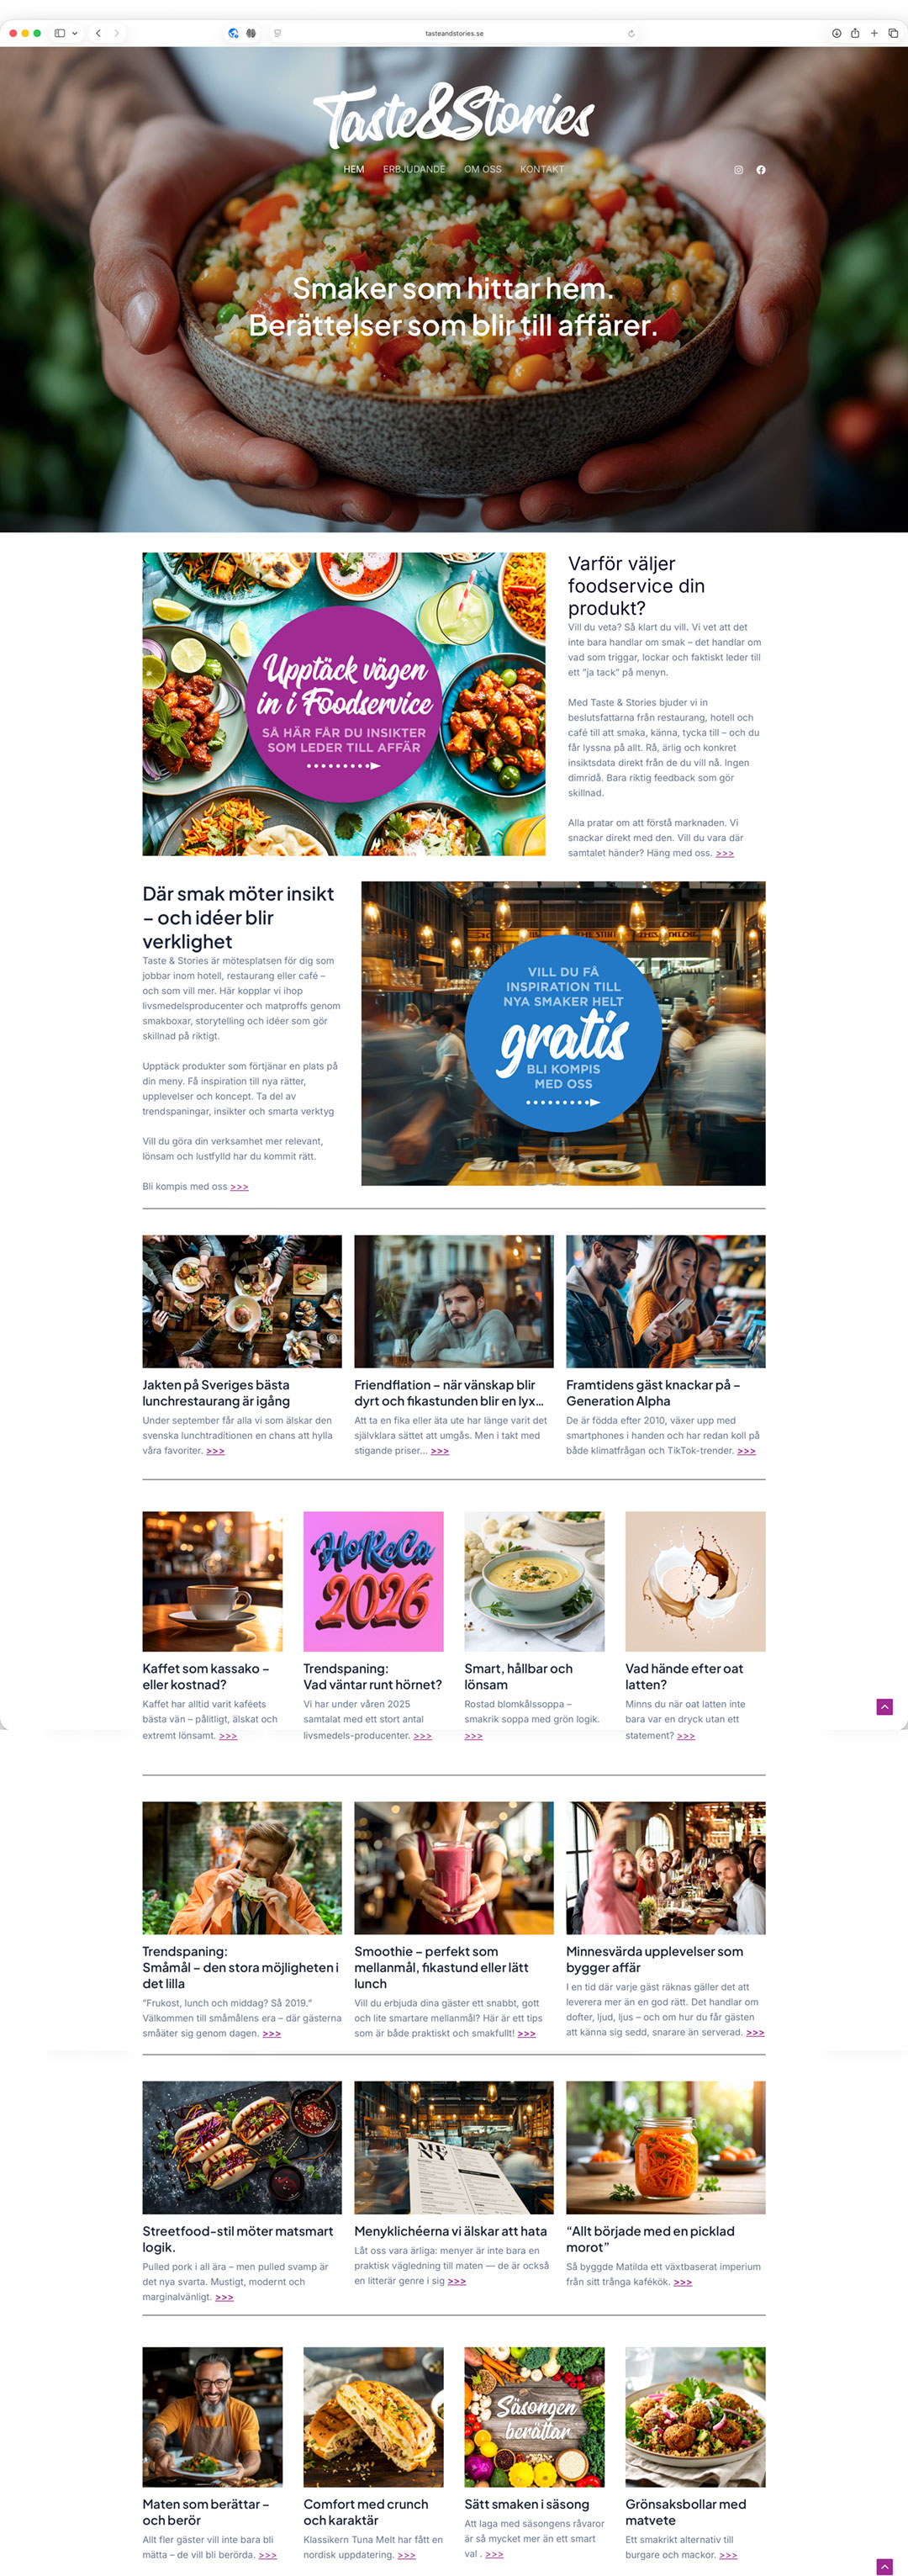Reload the page using address bar icon
Screen dimensions: 908x2576
point(631,33)
